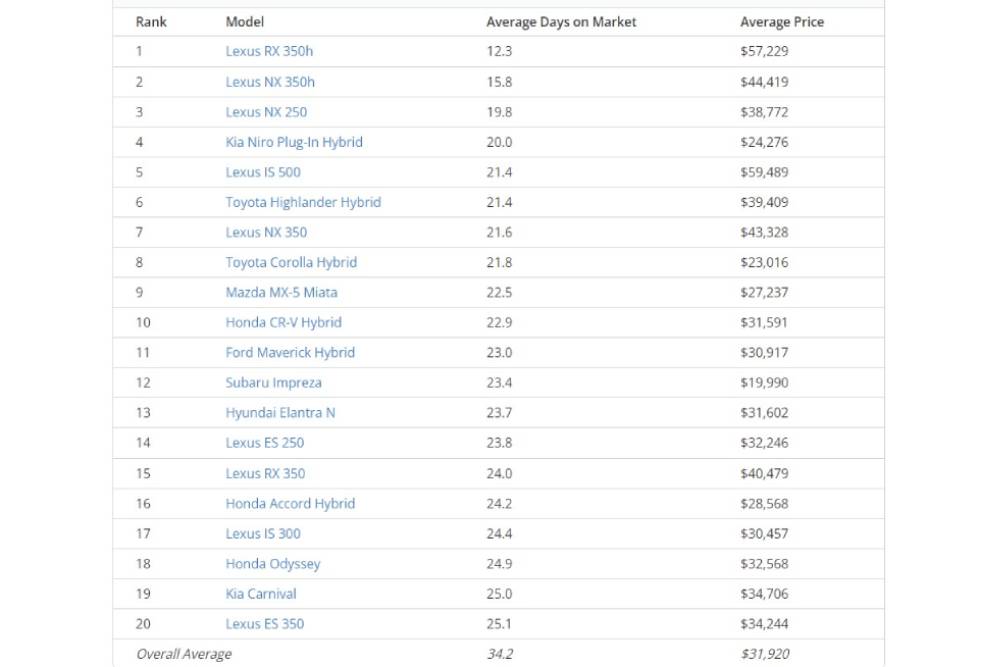Select the Kia Niro Plug-In Hybrid link

tap(293, 142)
